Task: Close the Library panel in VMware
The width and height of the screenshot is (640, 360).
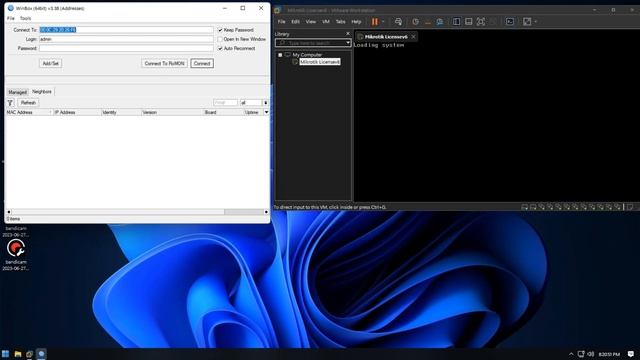Action: coord(348,34)
